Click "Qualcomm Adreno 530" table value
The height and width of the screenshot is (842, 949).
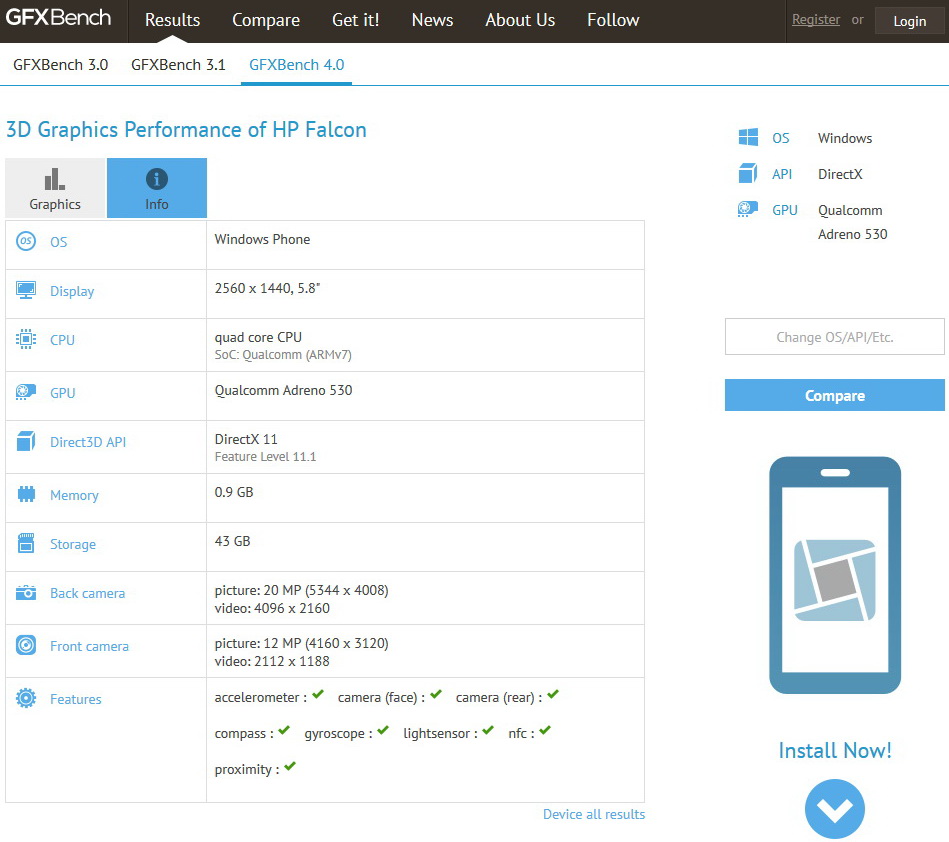click(x=283, y=390)
